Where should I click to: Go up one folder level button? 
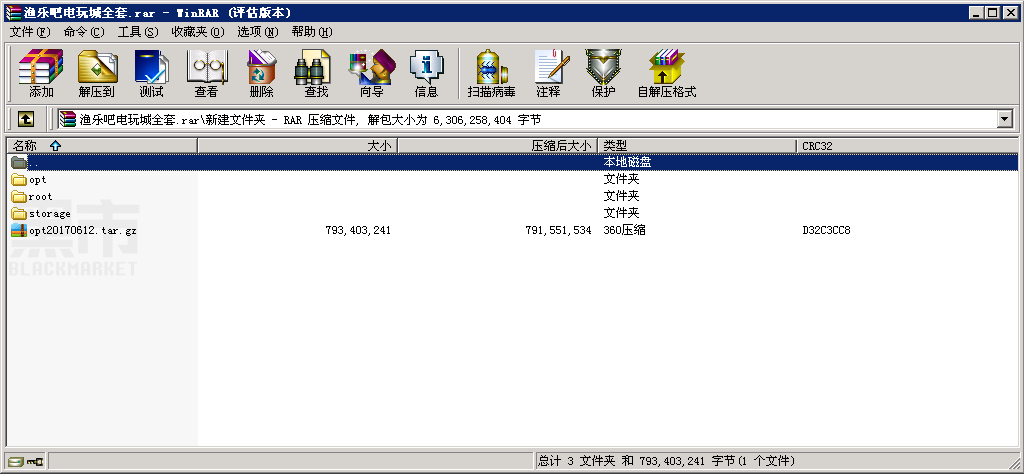point(25,119)
